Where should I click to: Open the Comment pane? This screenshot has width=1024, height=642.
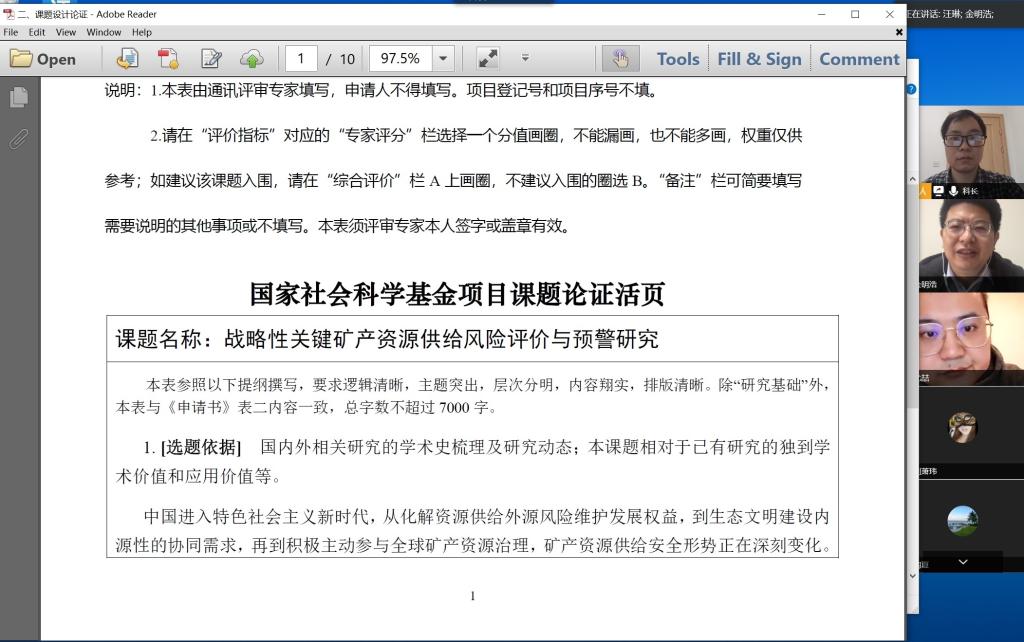pos(857,59)
